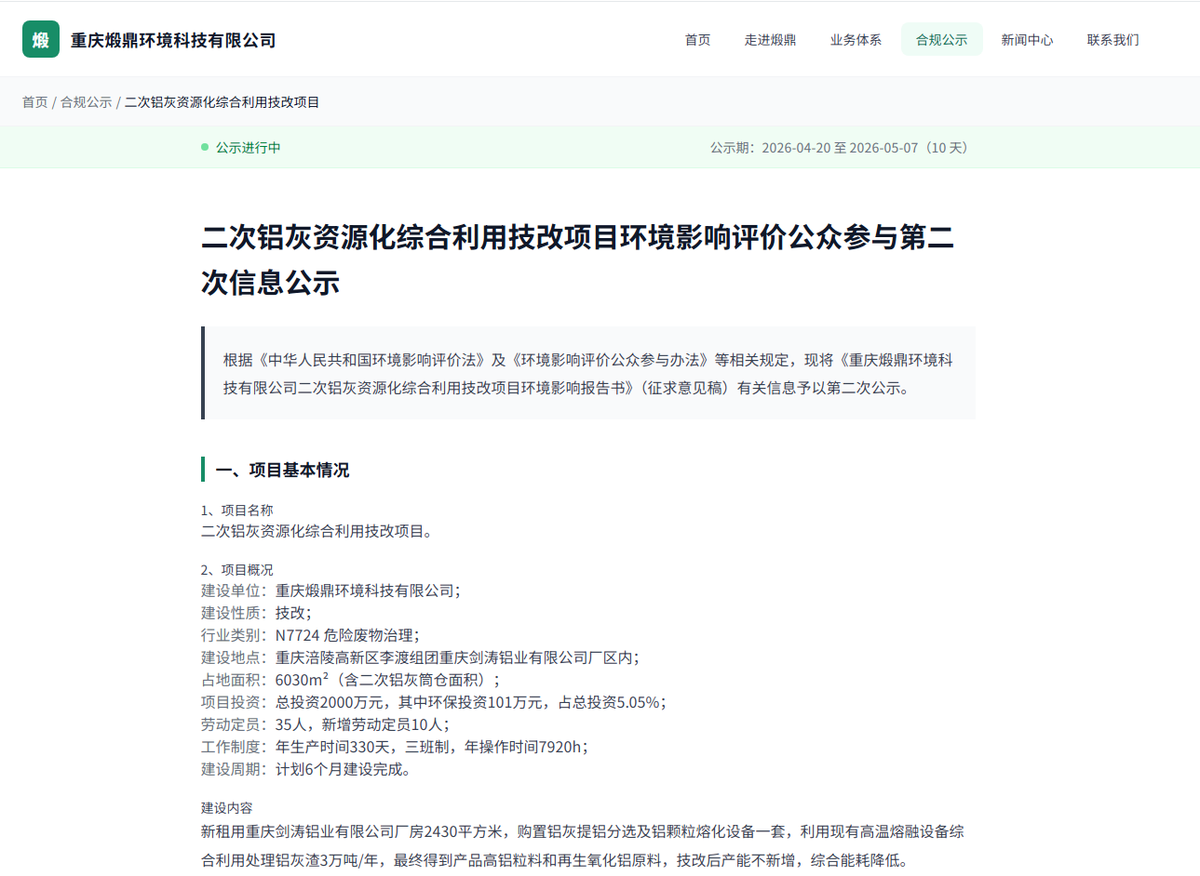Click the label 2、项目概况
The image size is (1200, 876).
click(x=237, y=570)
